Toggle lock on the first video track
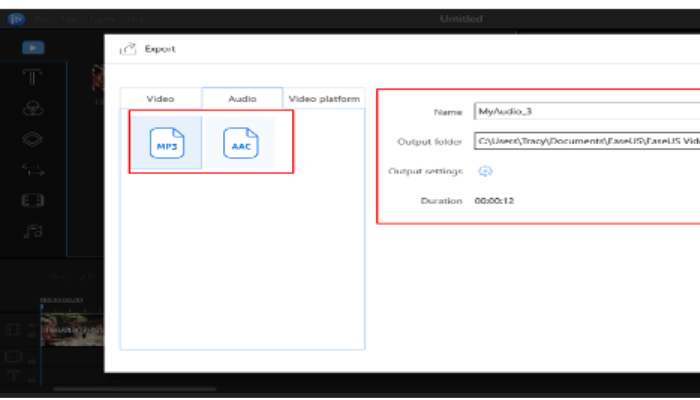The image size is (700, 400). coord(32,335)
